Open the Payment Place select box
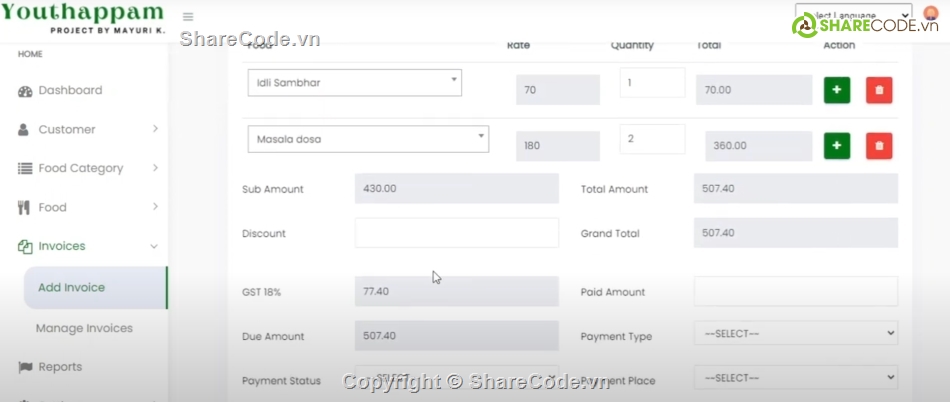This screenshot has width=950, height=402. click(x=796, y=377)
